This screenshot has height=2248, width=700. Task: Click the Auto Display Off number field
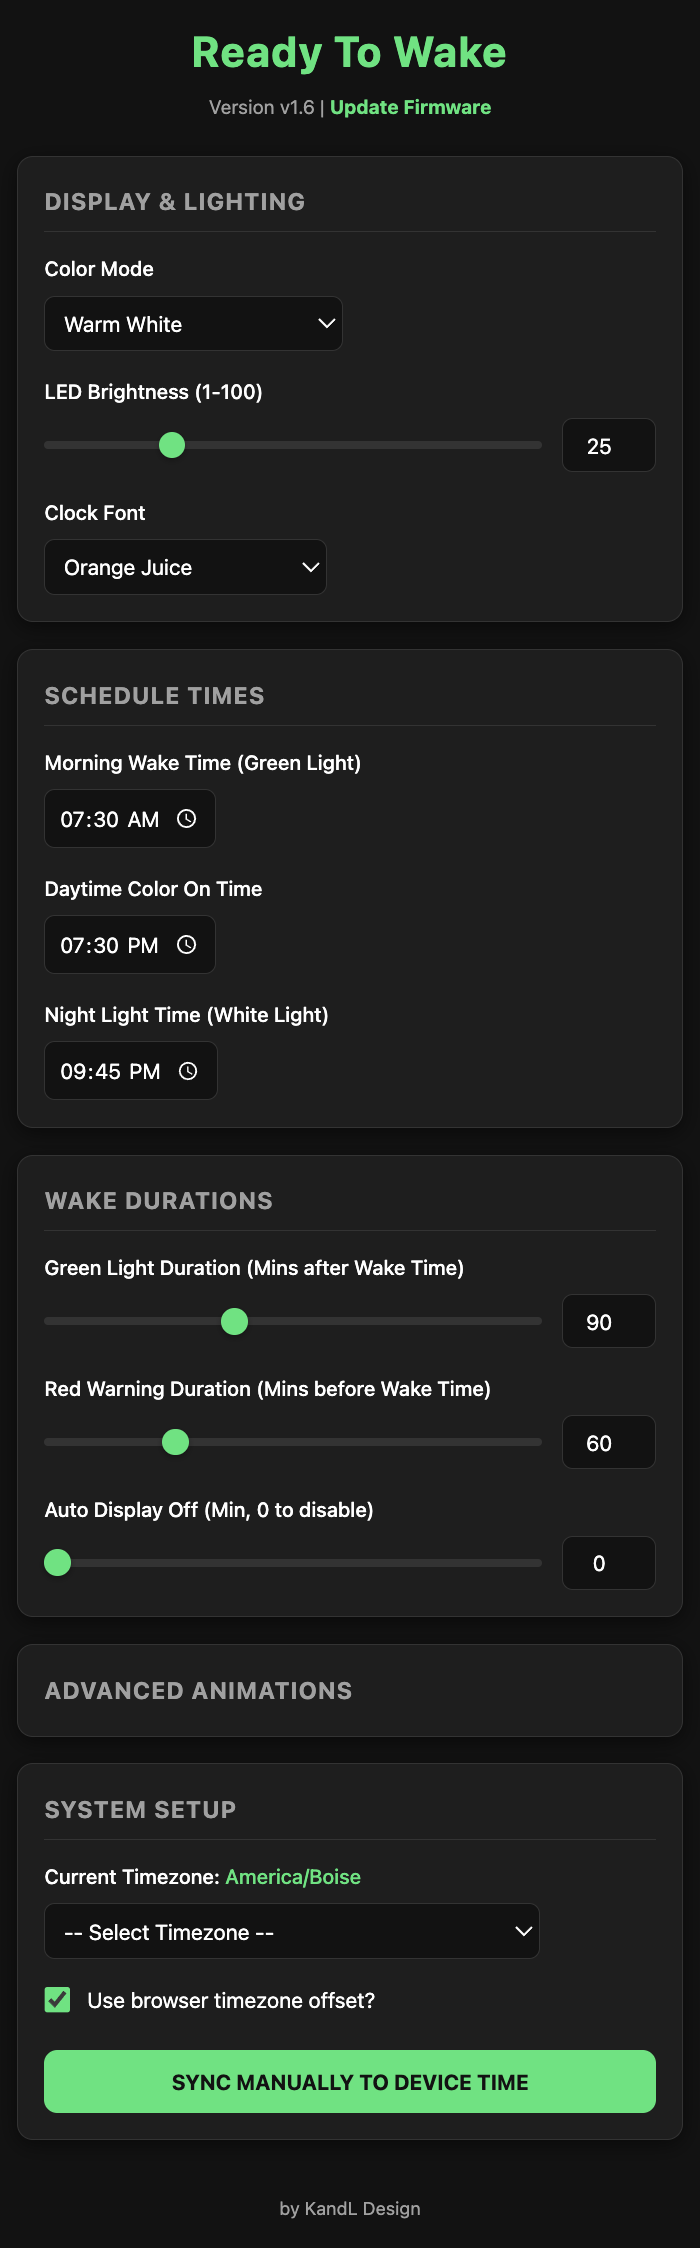608,1563
